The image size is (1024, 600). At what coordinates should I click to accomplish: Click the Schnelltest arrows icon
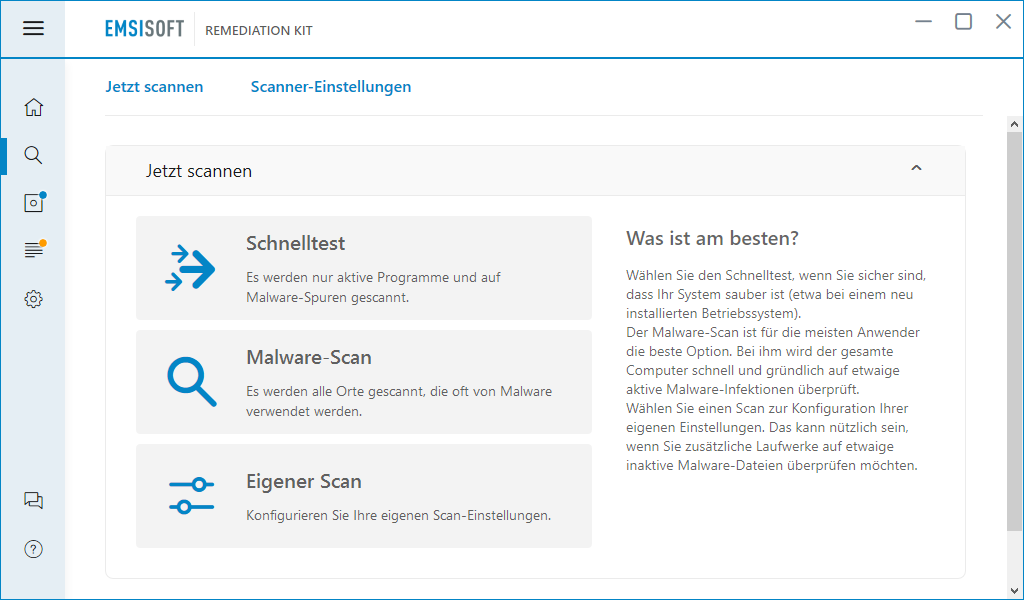(x=190, y=268)
